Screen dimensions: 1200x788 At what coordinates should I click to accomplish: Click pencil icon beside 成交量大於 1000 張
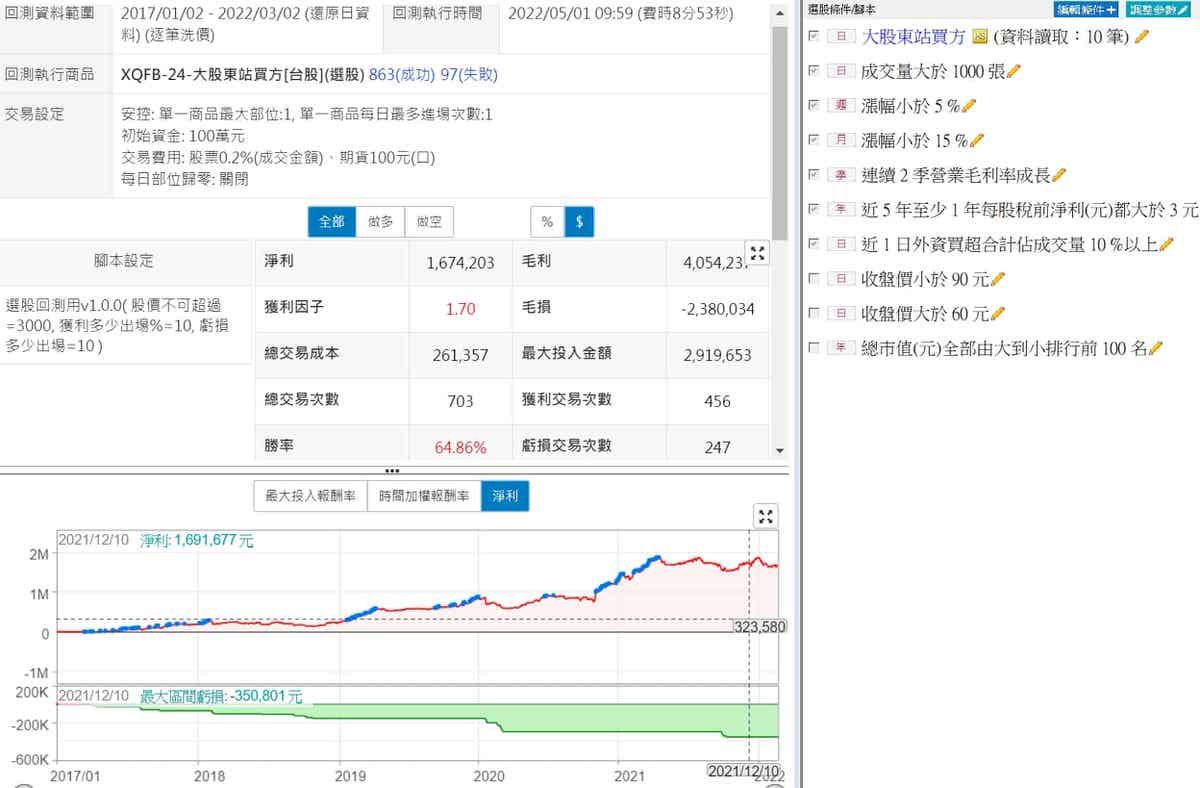pos(1013,71)
